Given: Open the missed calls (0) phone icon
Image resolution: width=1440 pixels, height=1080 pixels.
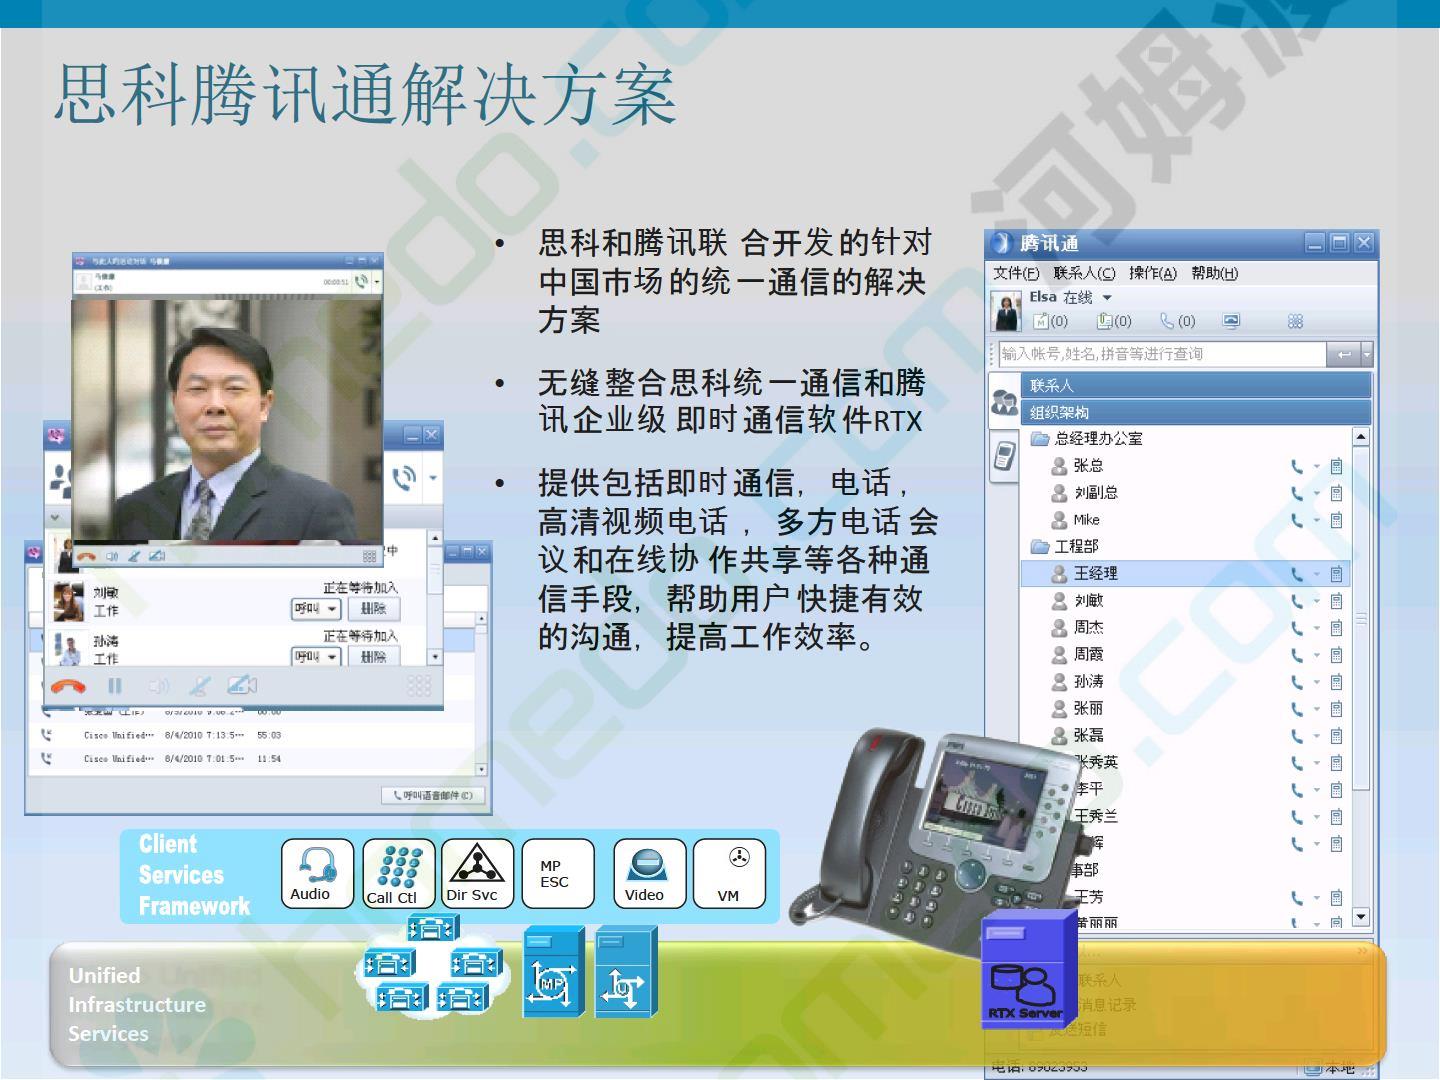Looking at the screenshot, I should pyautogui.click(x=1178, y=321).
